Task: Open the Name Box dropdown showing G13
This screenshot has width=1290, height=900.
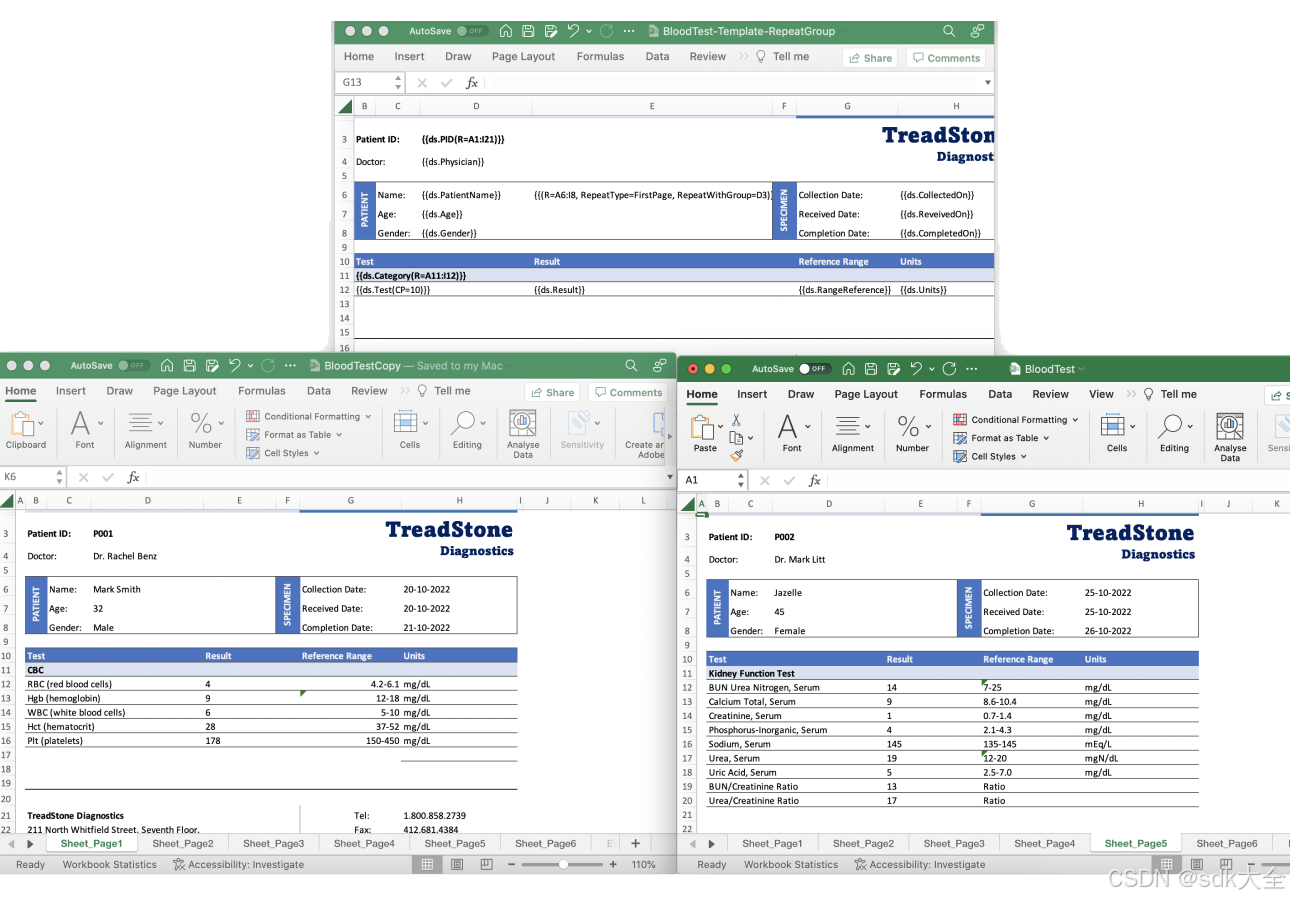Action: coord(398,82)
